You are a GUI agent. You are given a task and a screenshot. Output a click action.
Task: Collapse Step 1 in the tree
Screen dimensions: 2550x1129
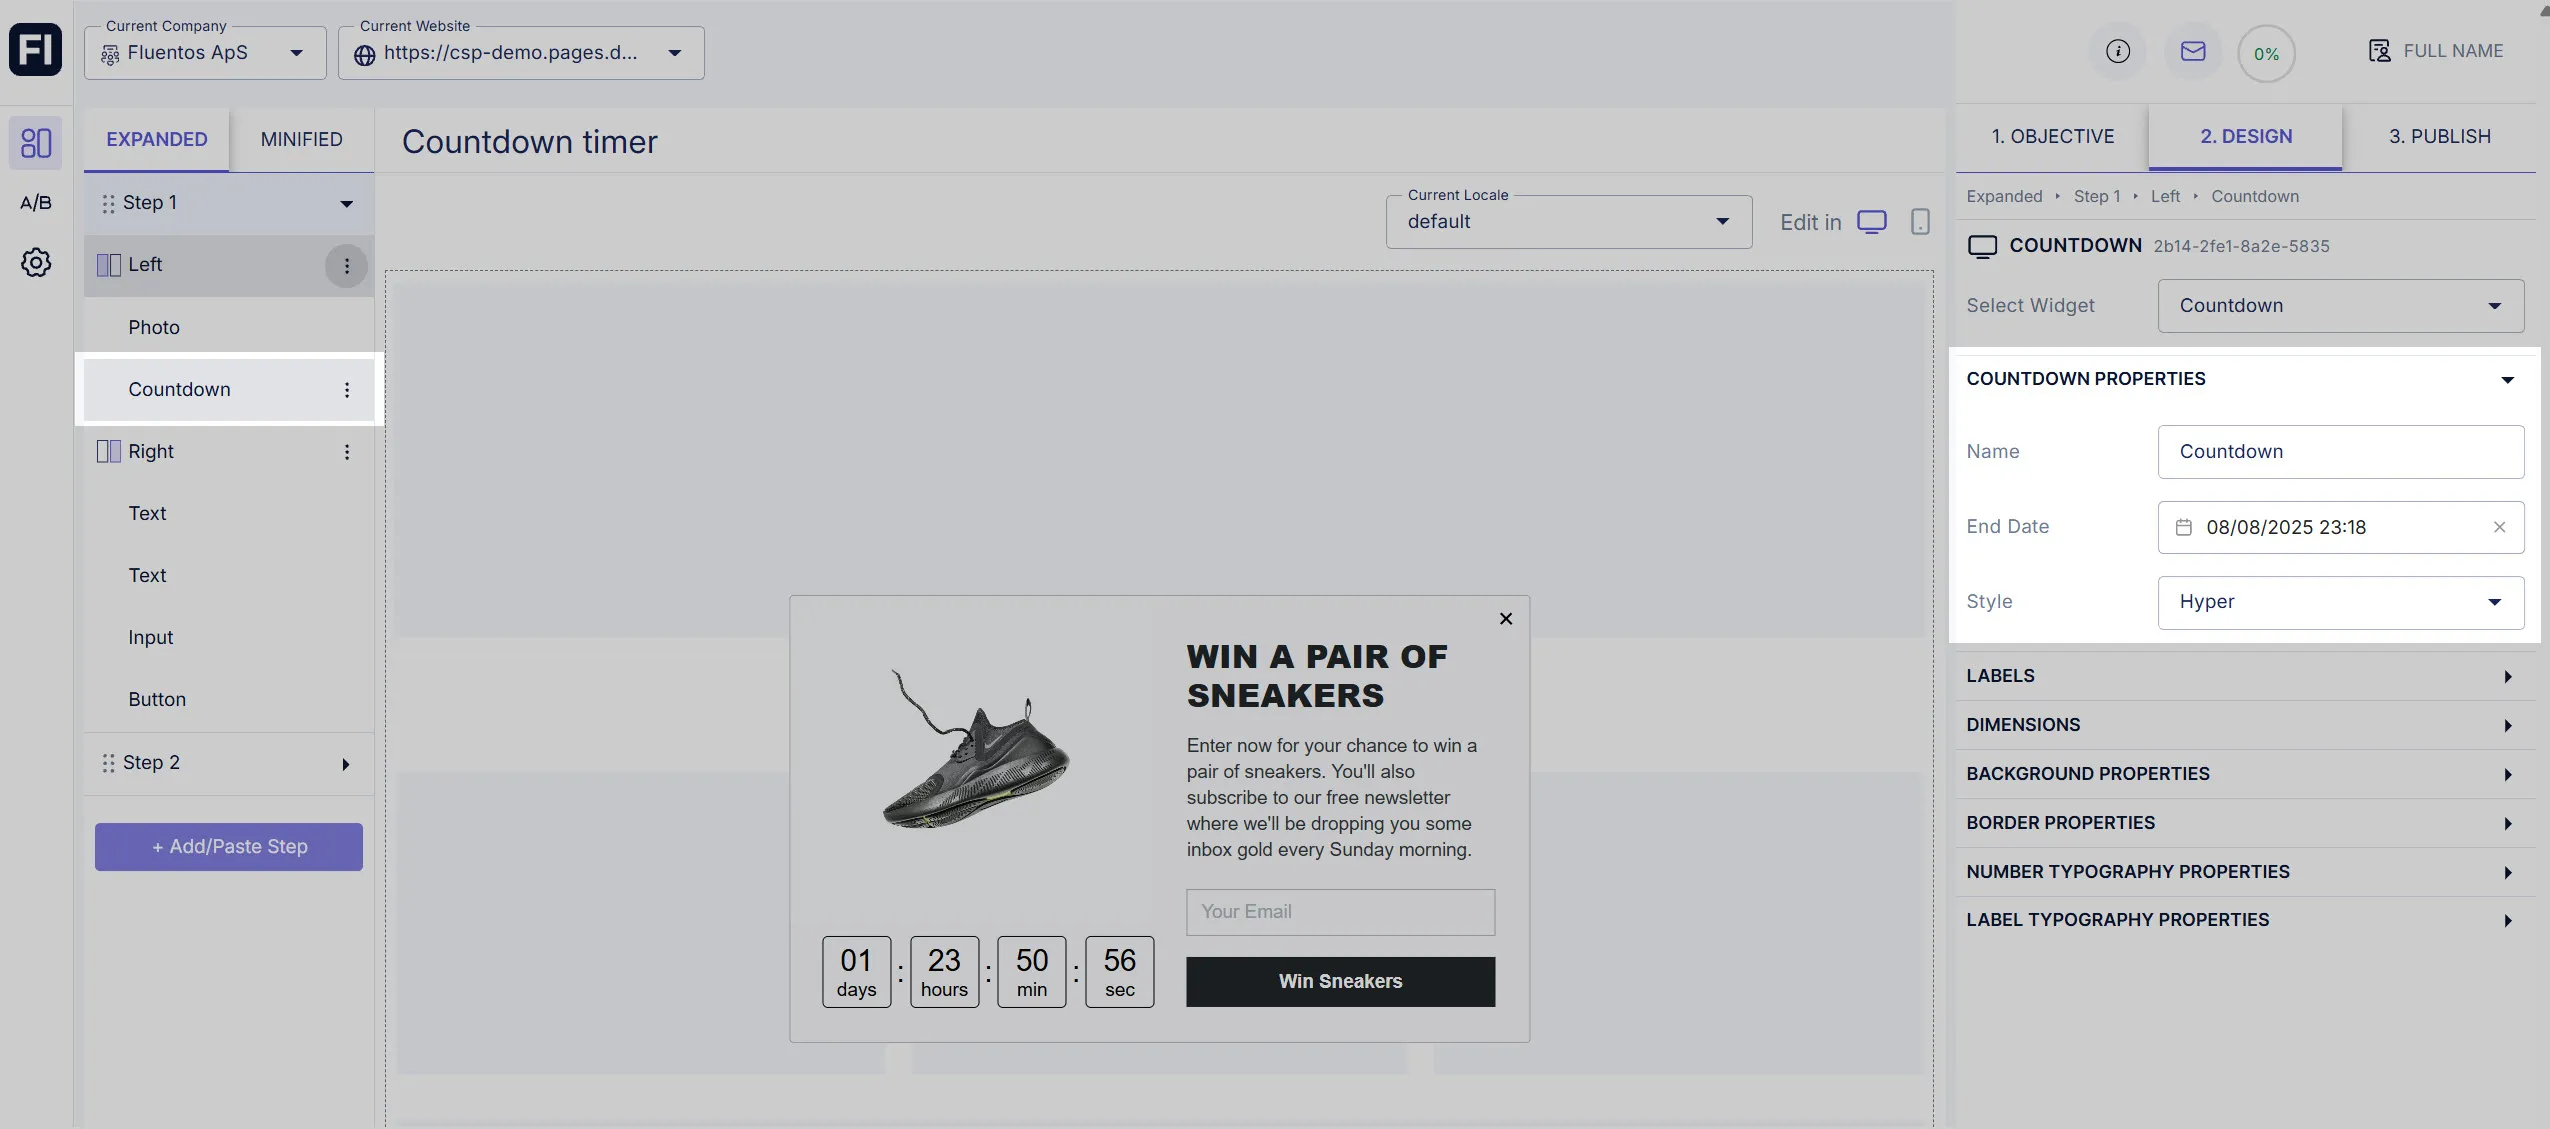(x=346, y=204)
